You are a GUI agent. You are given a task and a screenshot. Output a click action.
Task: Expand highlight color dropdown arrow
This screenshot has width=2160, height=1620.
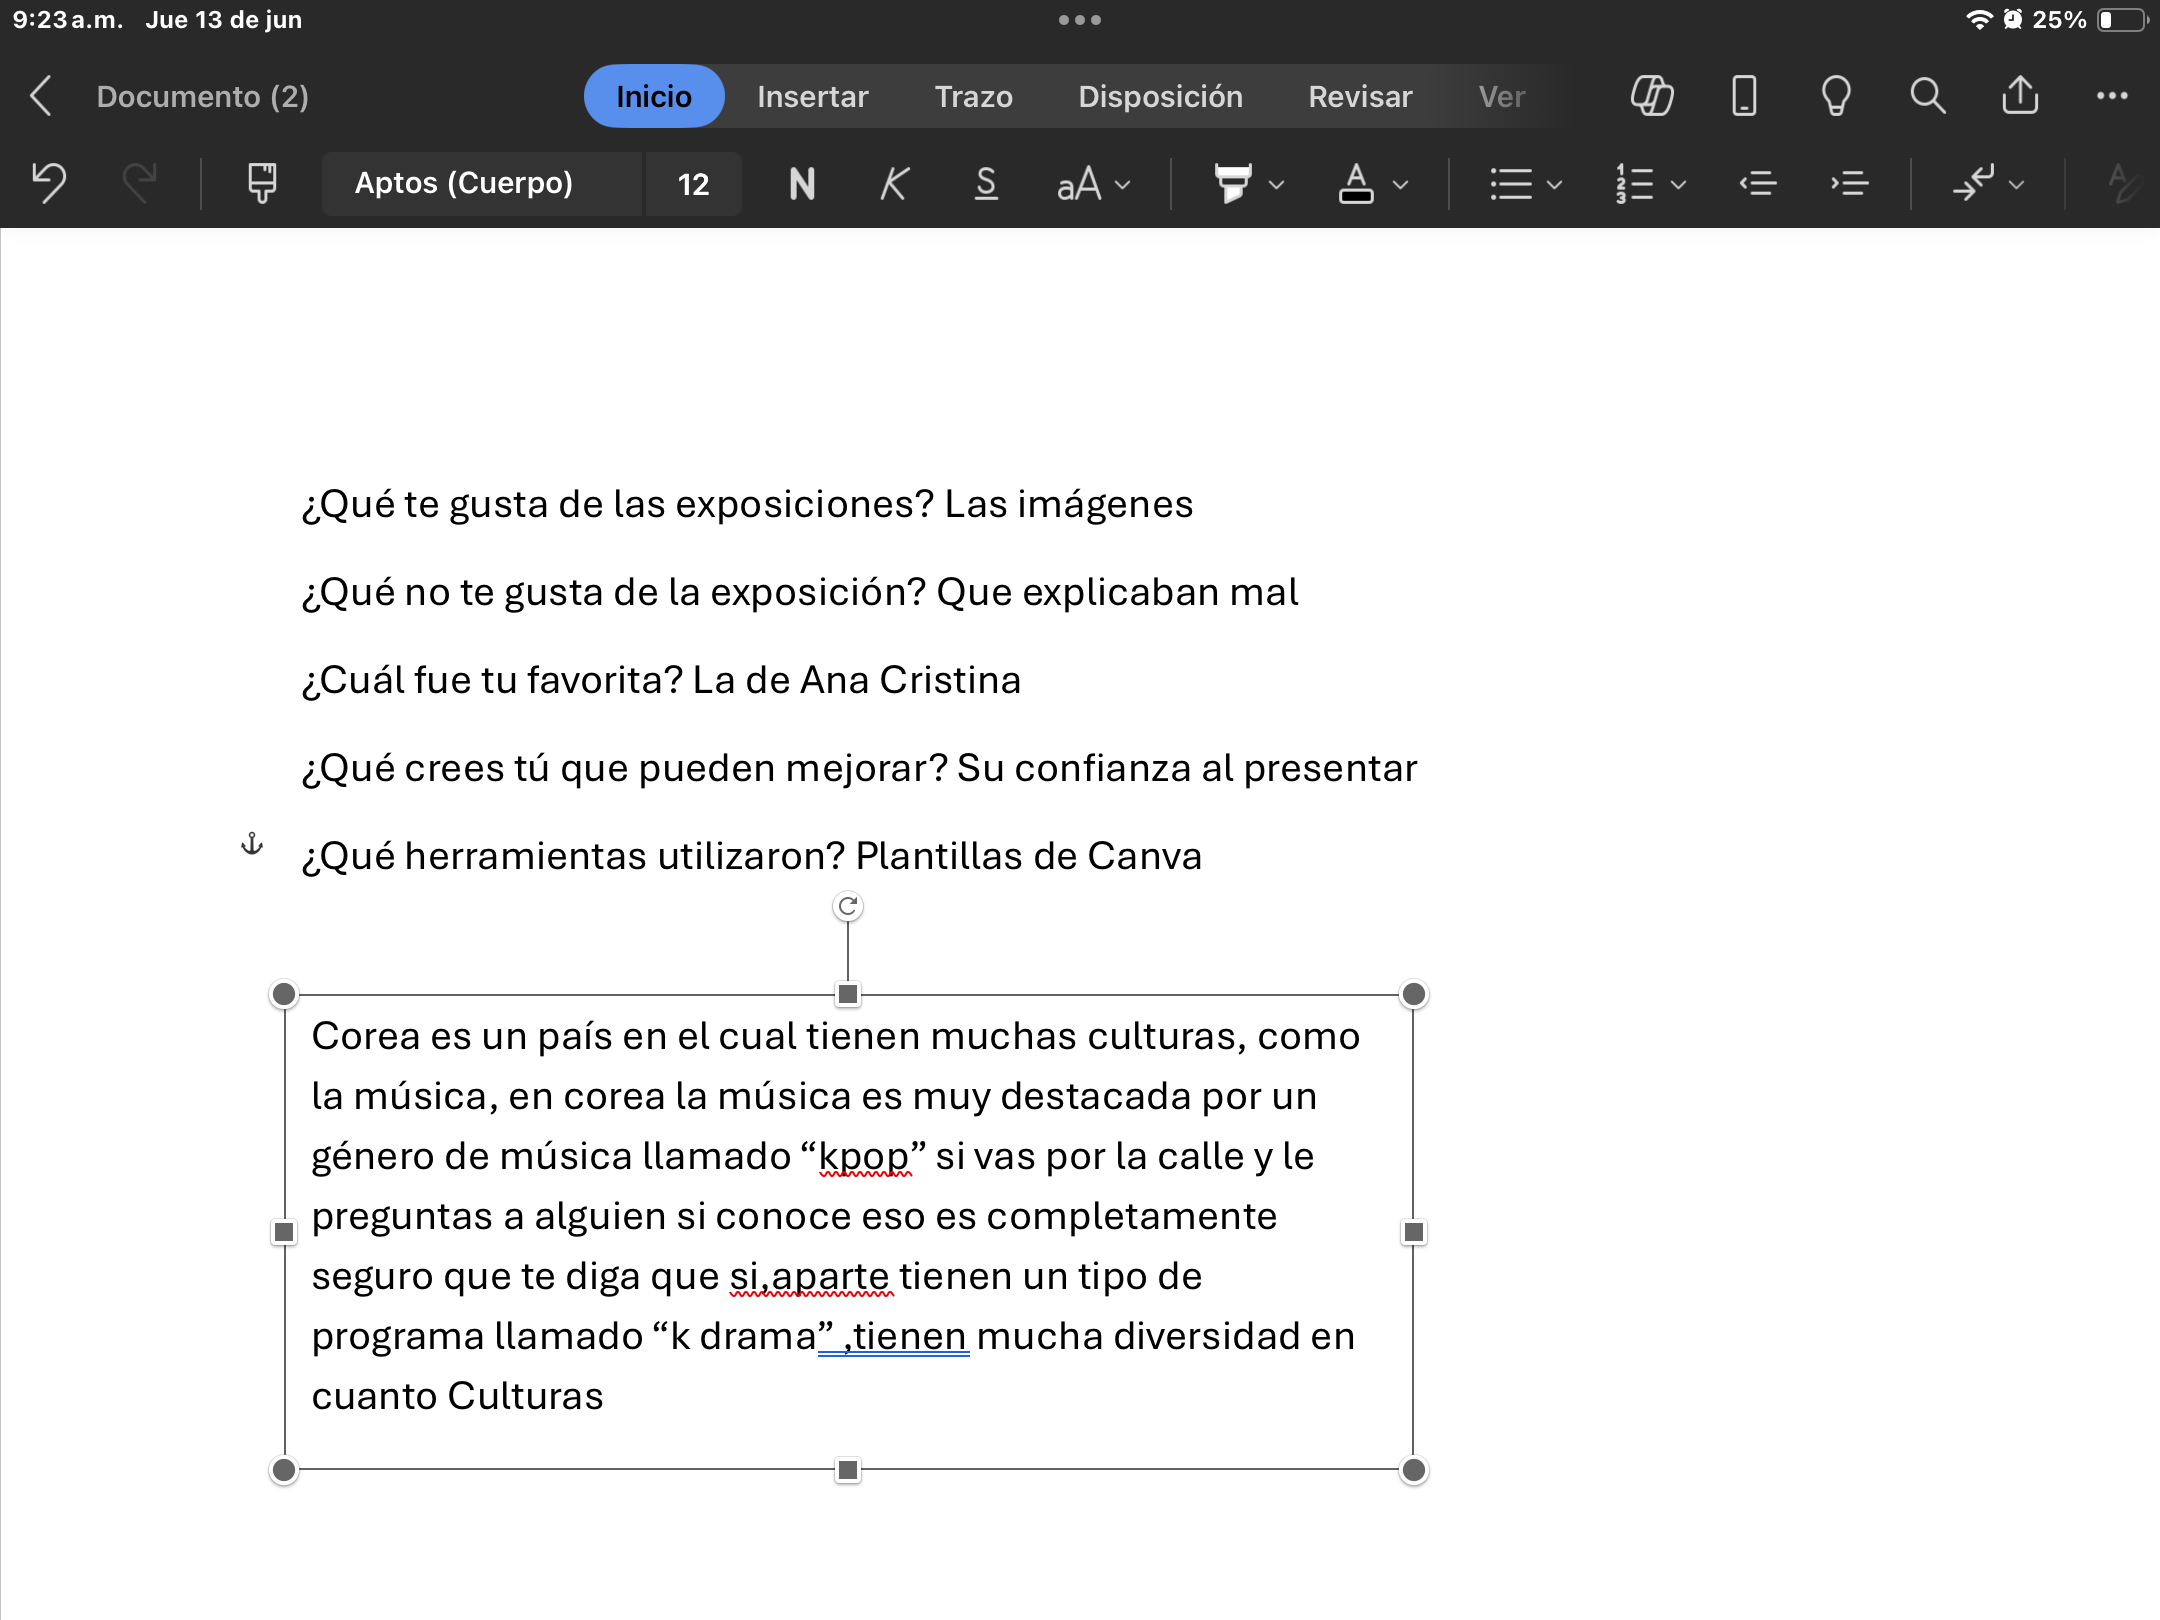click(1277, 185)
